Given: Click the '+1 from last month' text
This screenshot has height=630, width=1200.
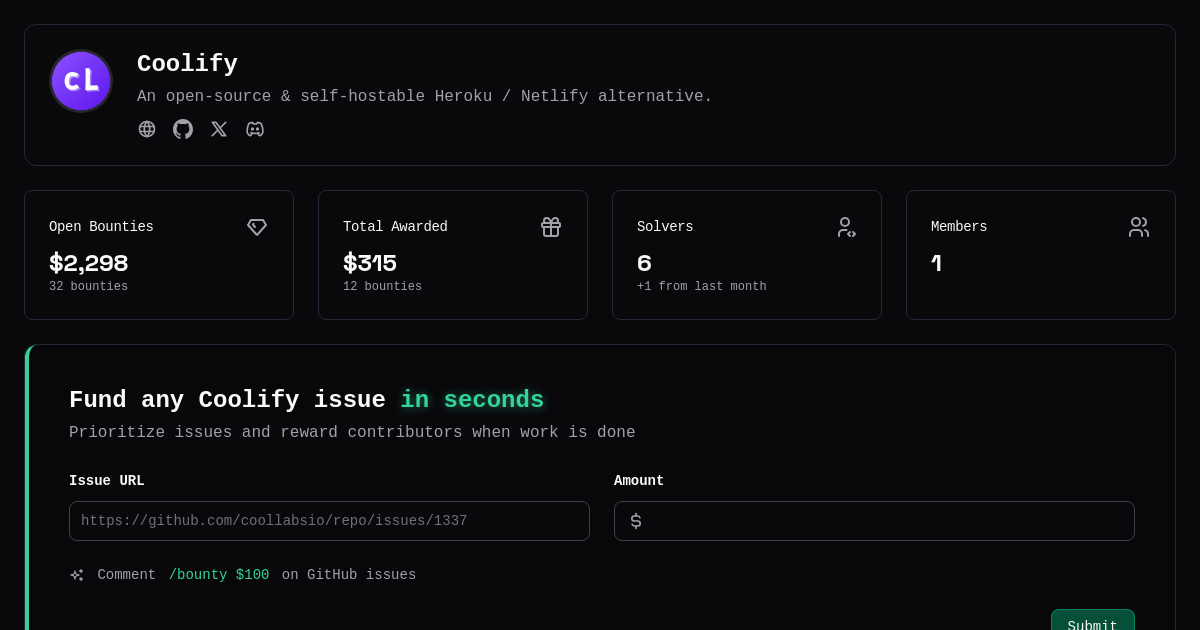Looking at the screenshot, I should (x=702, y=287).
